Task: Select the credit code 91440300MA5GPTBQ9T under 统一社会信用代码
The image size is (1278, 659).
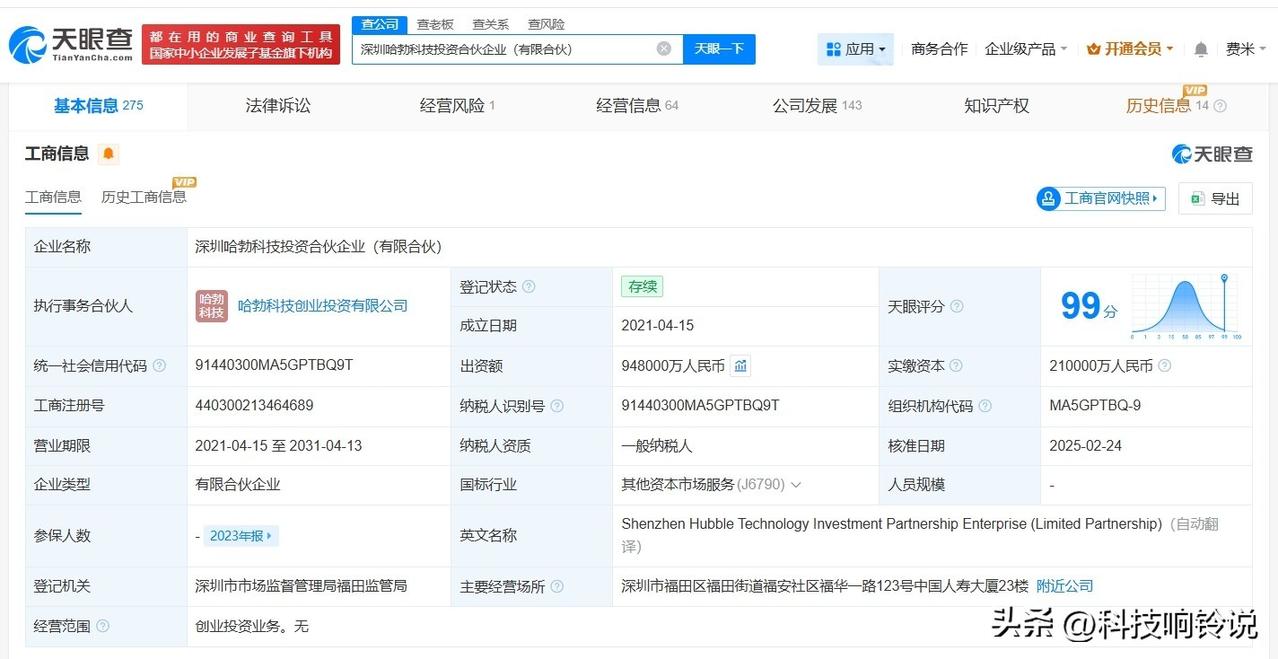Action: 274,365
